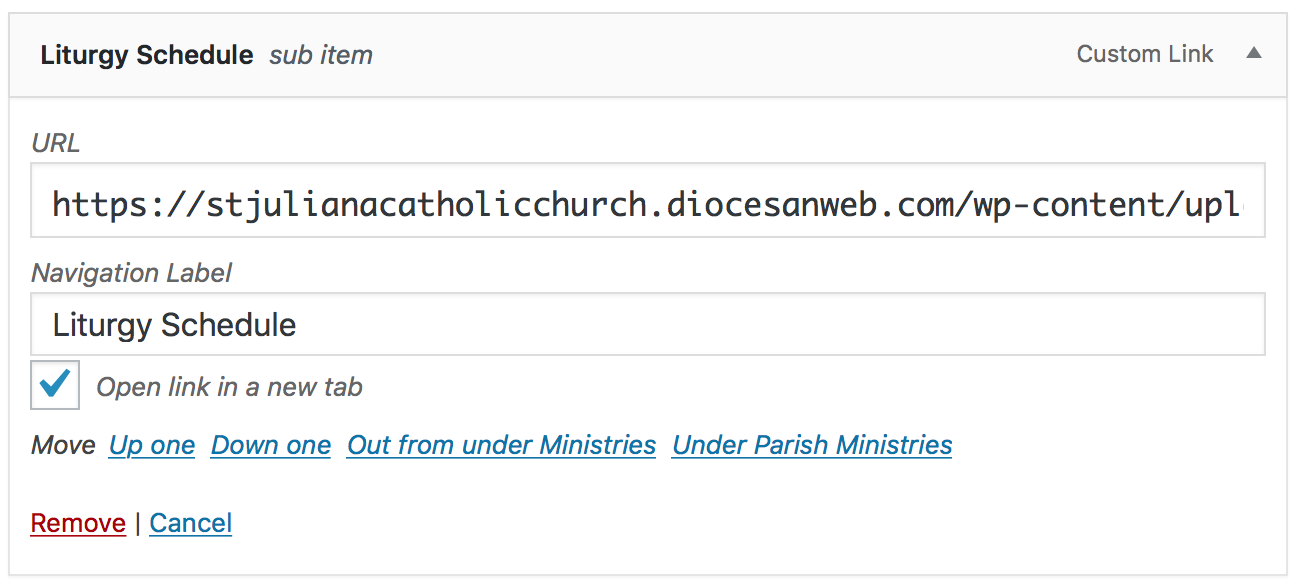Click the italic "sub item" header text

click(x=321, y=55)
